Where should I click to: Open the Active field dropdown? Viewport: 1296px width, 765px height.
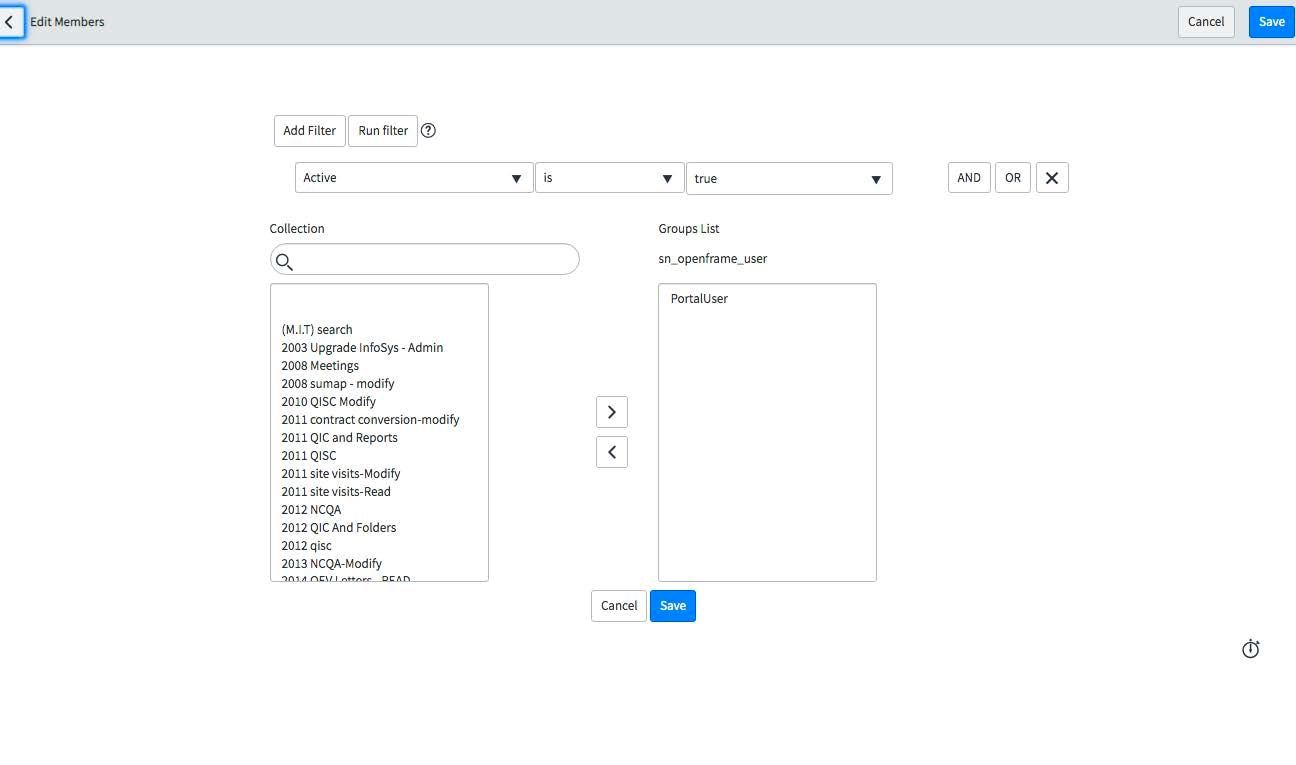coord(414,178)
